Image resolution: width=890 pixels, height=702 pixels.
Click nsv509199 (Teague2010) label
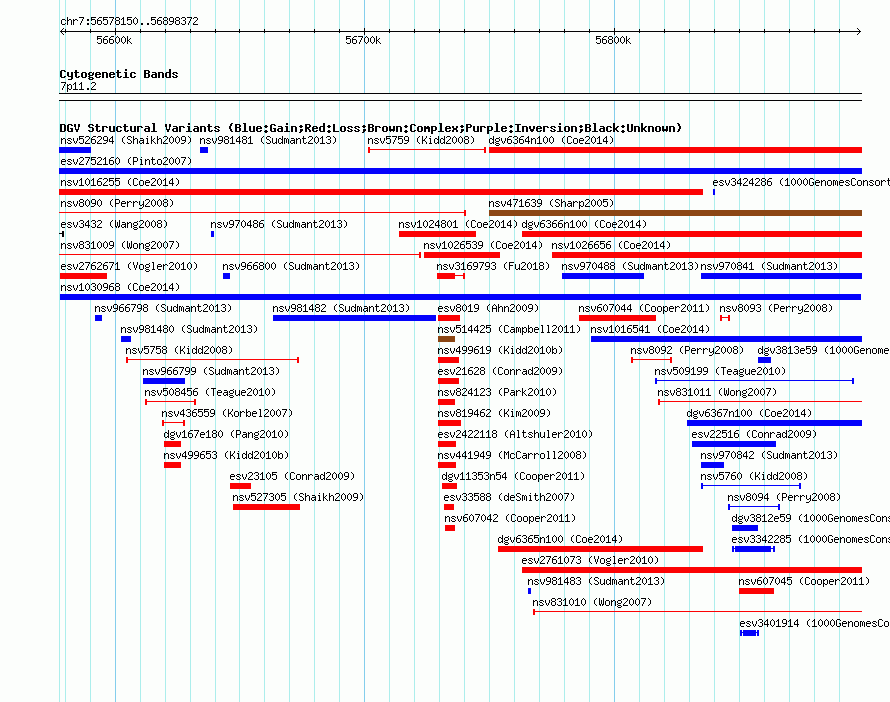coord(720,371)
